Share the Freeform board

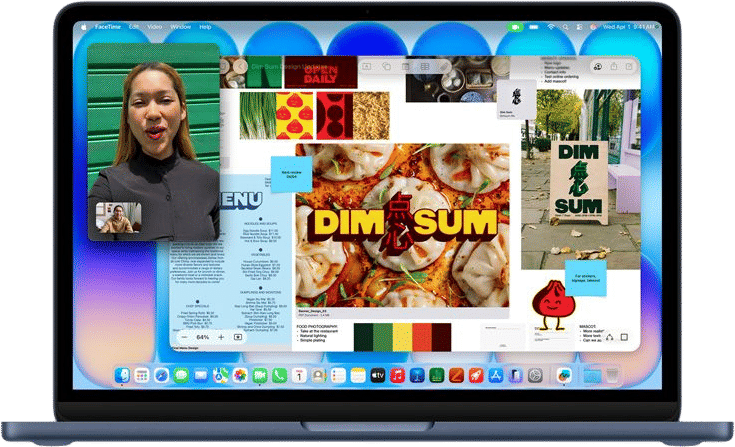coord(614,67)
